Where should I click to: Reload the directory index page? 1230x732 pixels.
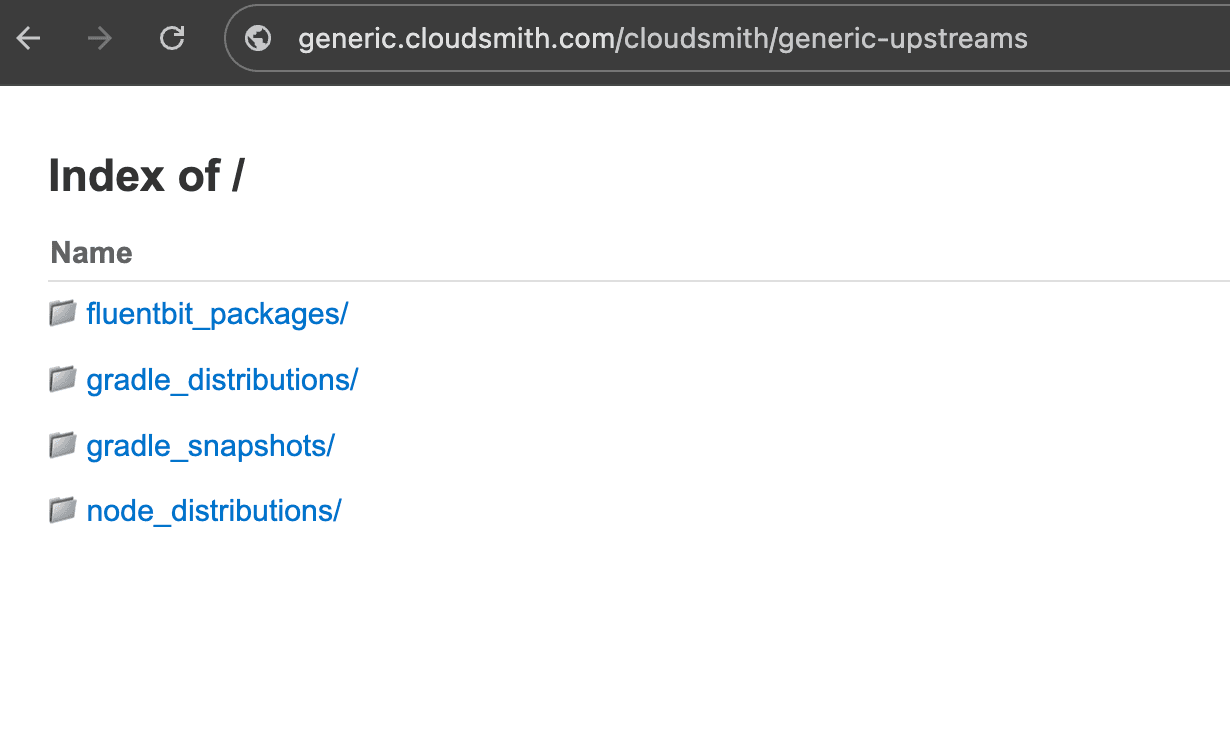[170, 38]
